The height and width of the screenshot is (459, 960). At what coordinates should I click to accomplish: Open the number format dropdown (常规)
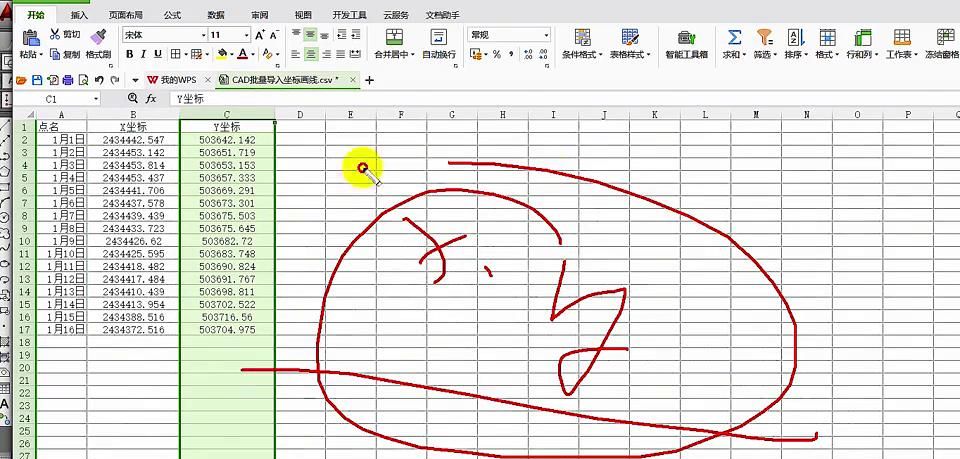point(546,35)
